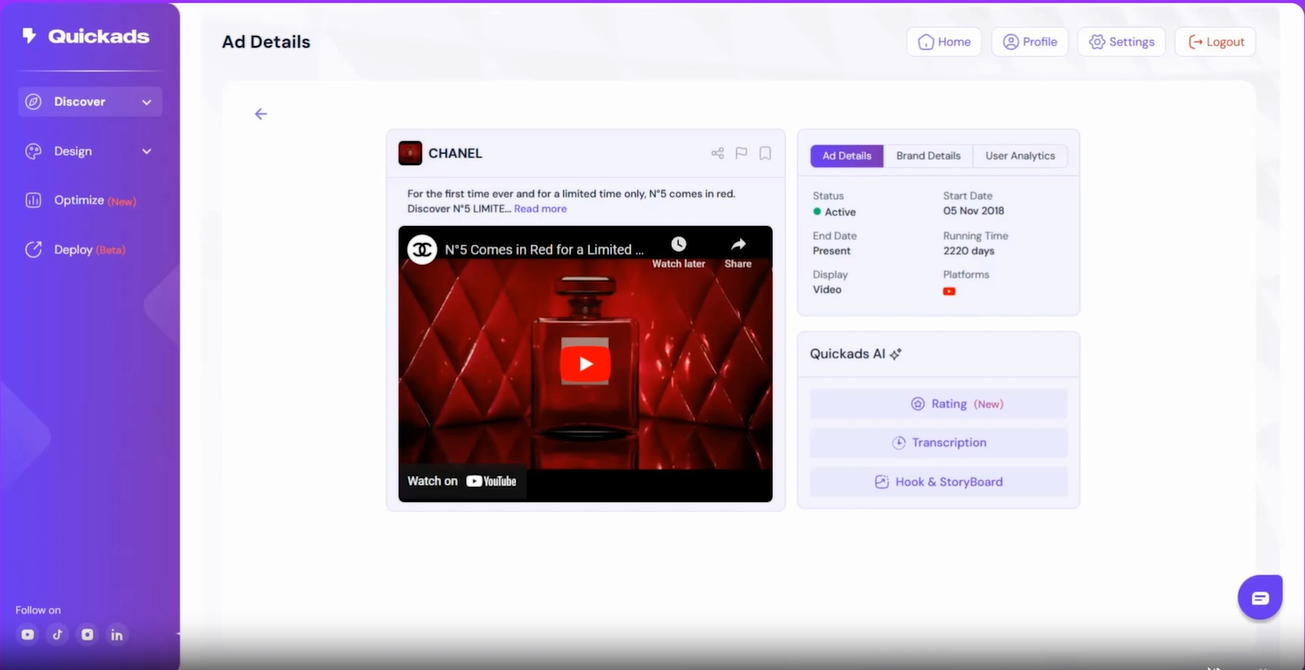Bookmark the Chanel ad
1305x670 pixels.
[x=765, y=152]
